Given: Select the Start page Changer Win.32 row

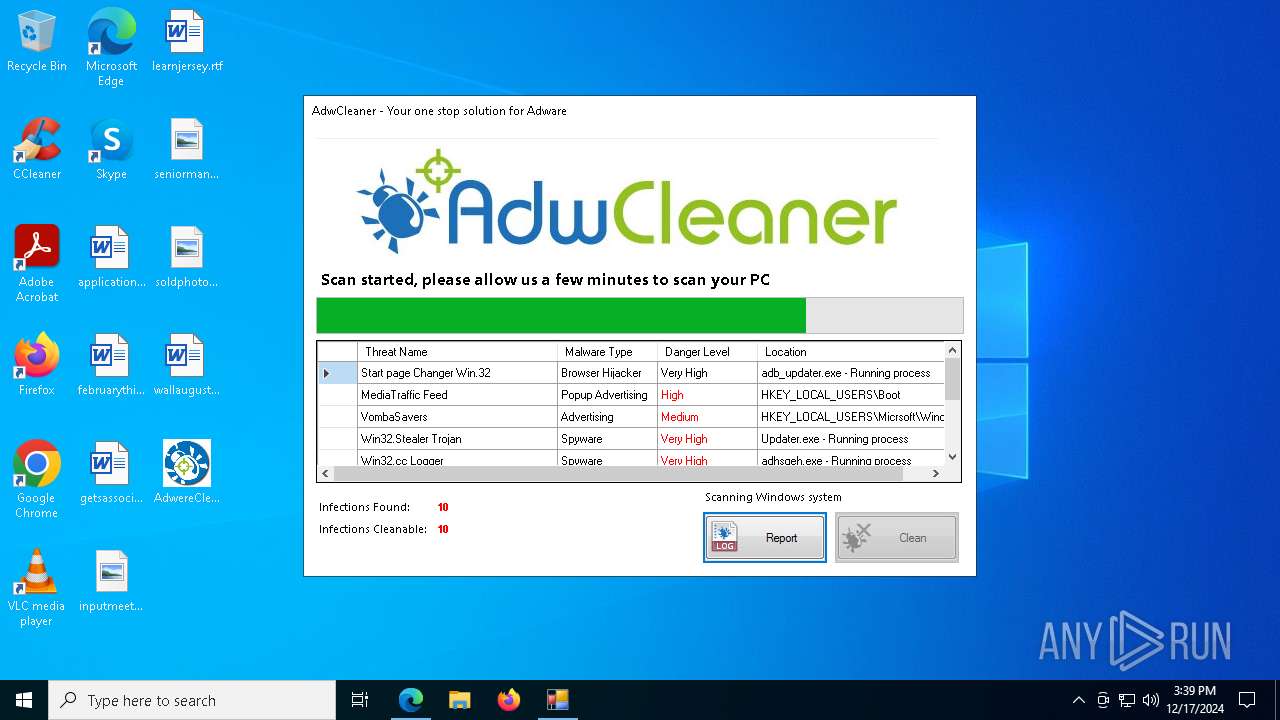Looking at the screenshot, I should click(x=631, y=373).
